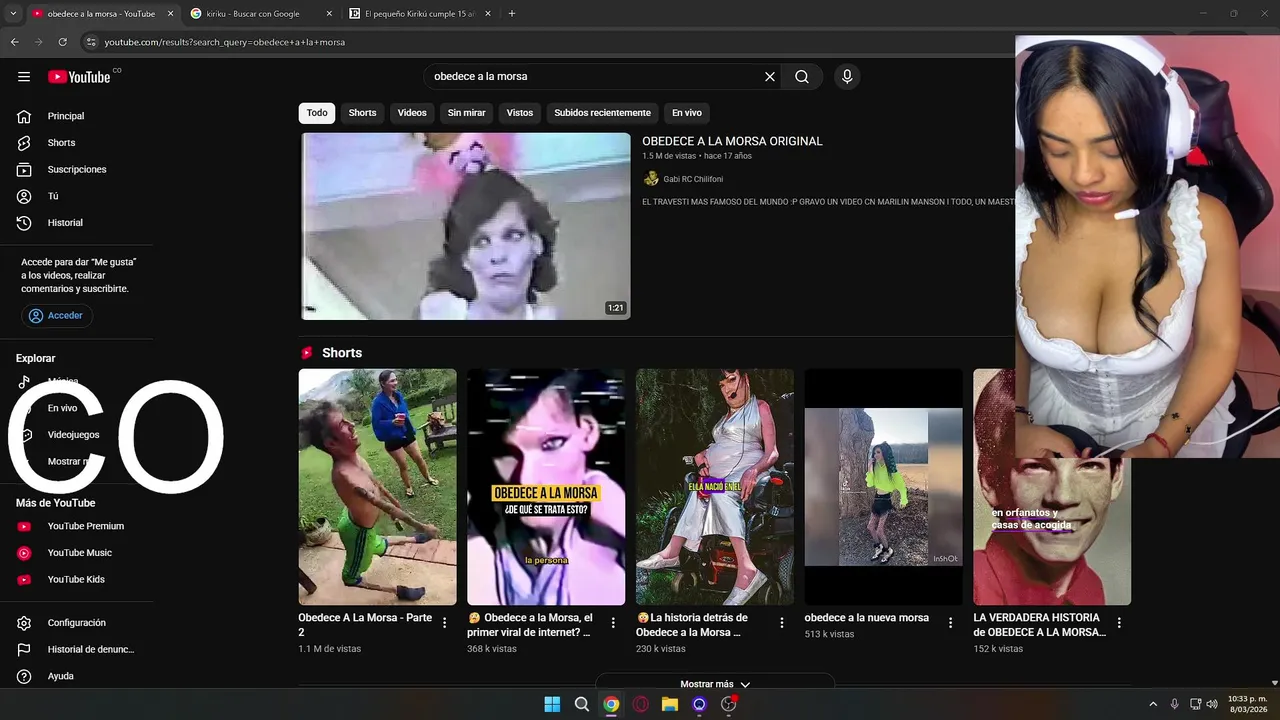This screenshot has height=720, width=1280.
Task: Click the magnifier search button
Action: [802, 77]
